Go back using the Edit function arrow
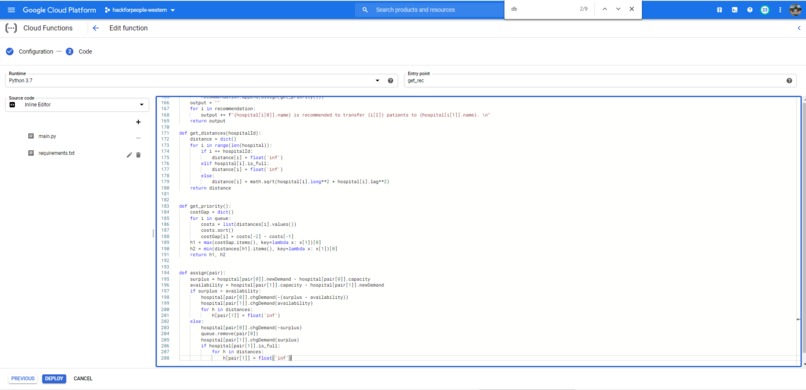 point(96,28)
